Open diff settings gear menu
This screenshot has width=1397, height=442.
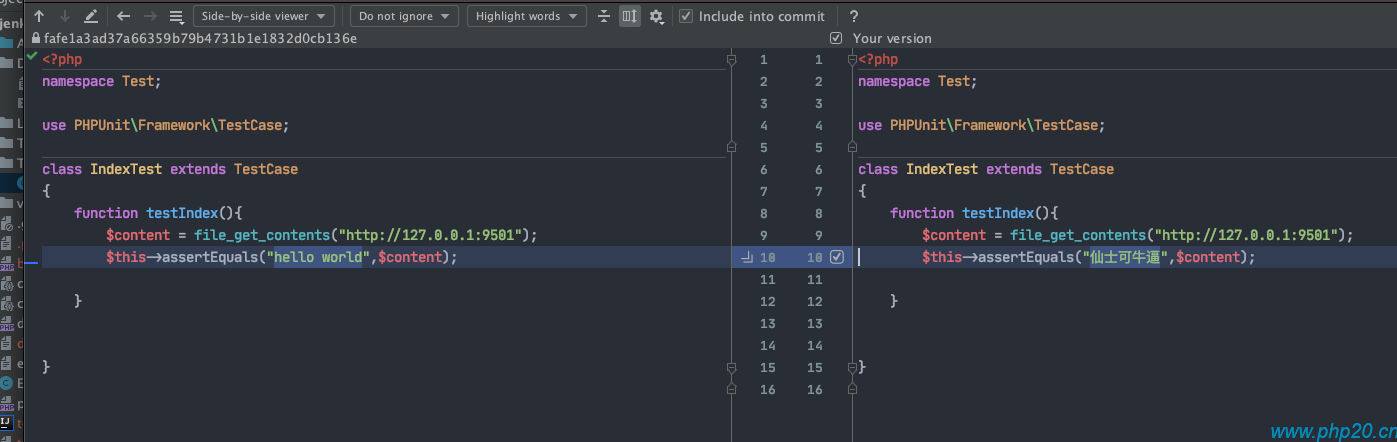tap(657, 16)
